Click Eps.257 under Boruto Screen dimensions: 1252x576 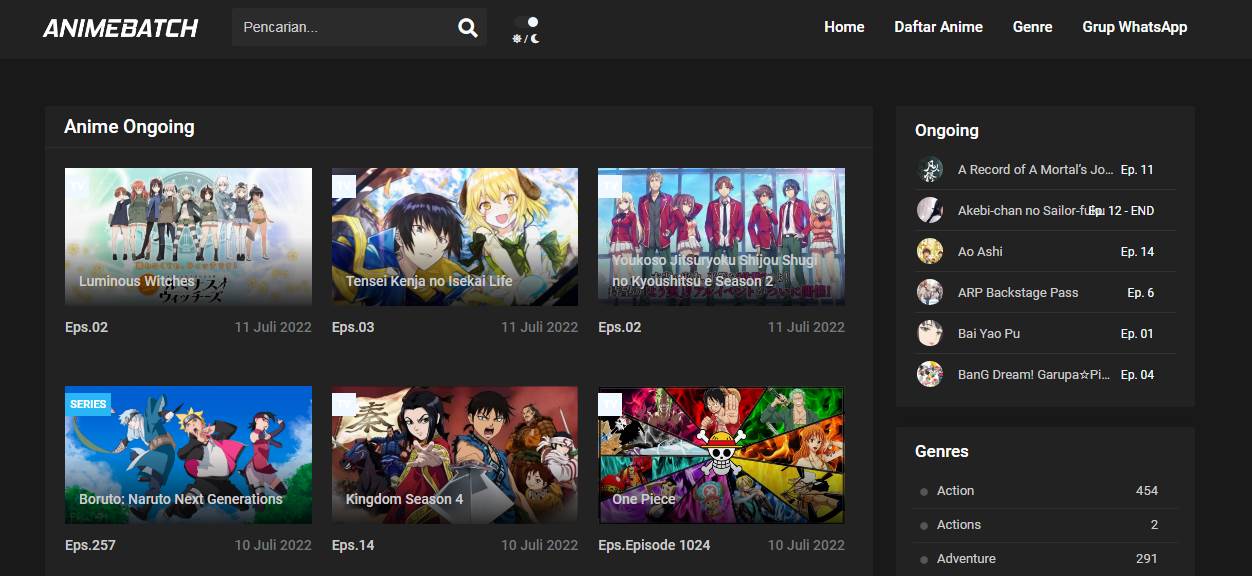click(90, 545)
